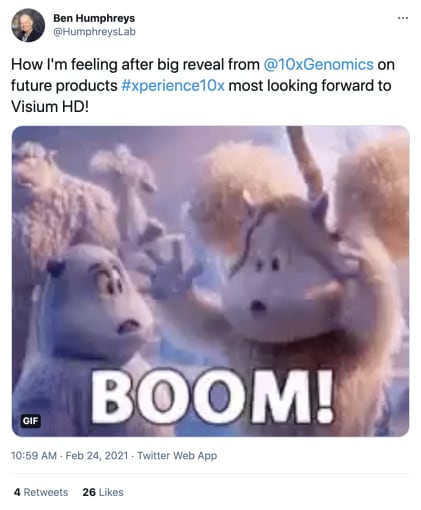This screenshot has height=510, width=421.
Task: Click the words 'future products' in the tweet
Action: (x=64, y=86)
